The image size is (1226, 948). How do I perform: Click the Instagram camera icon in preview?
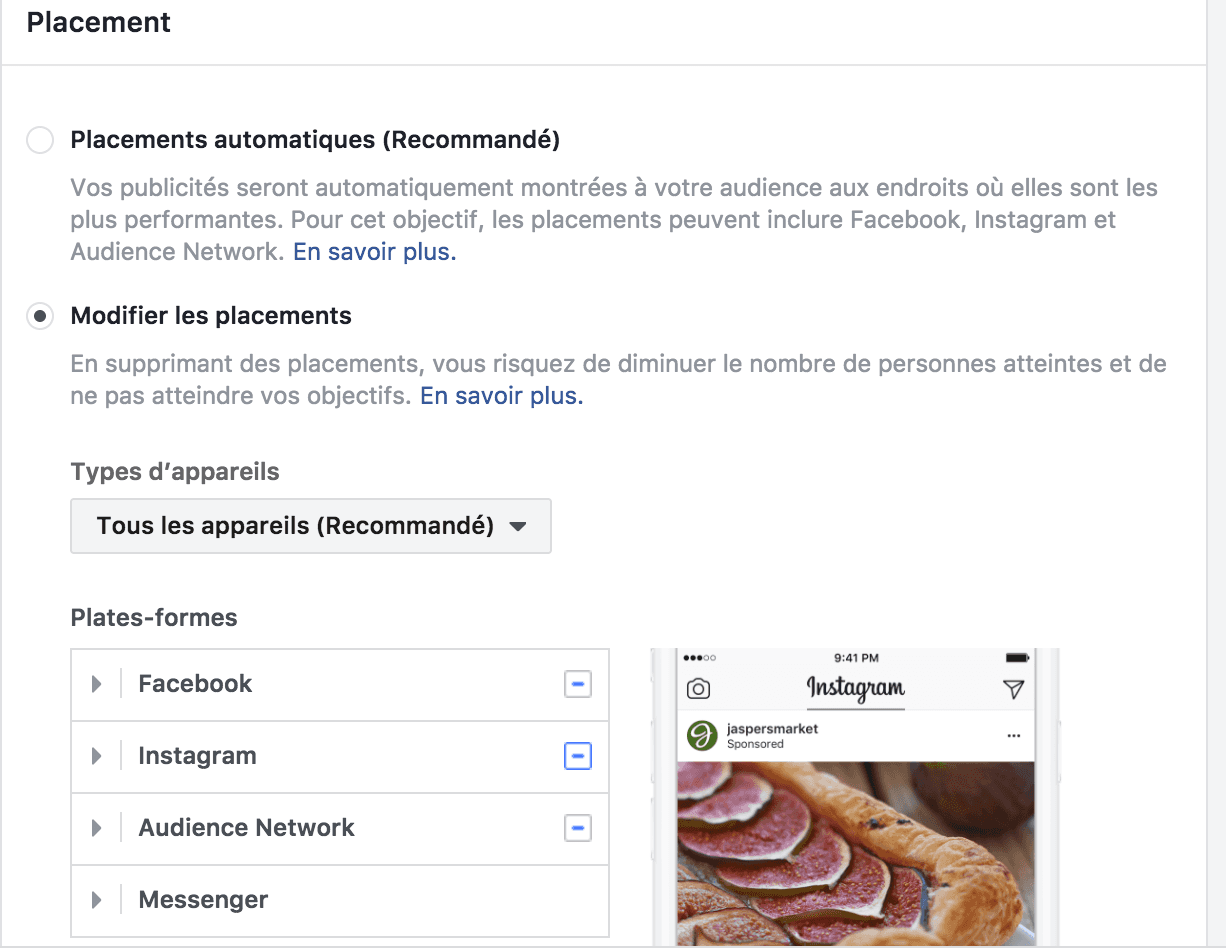[x=698, y=689]
